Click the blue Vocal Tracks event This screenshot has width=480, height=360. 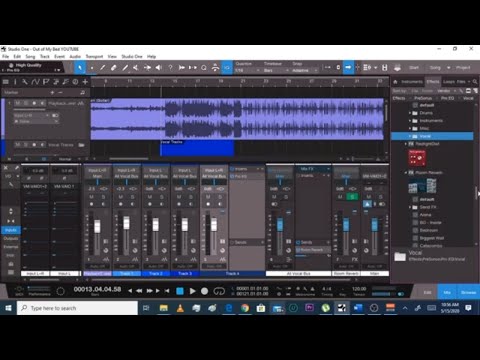(x=197, y=148)
